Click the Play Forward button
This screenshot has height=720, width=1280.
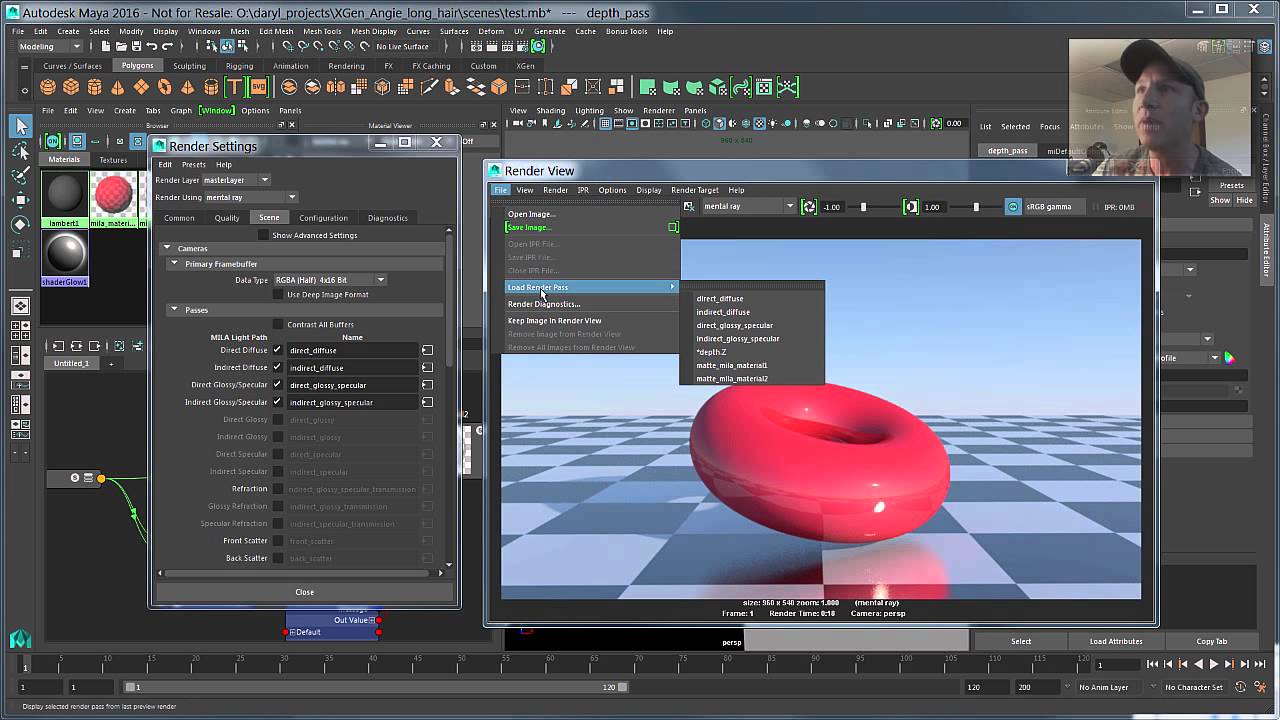pyautogui.click(x=1214, y=664)
